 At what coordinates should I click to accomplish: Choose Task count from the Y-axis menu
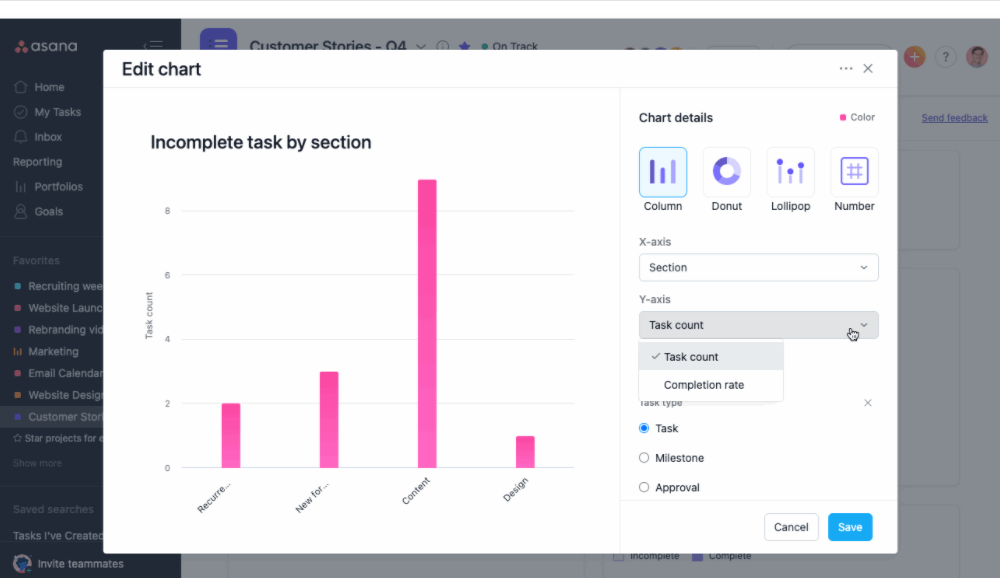point(710,357)
